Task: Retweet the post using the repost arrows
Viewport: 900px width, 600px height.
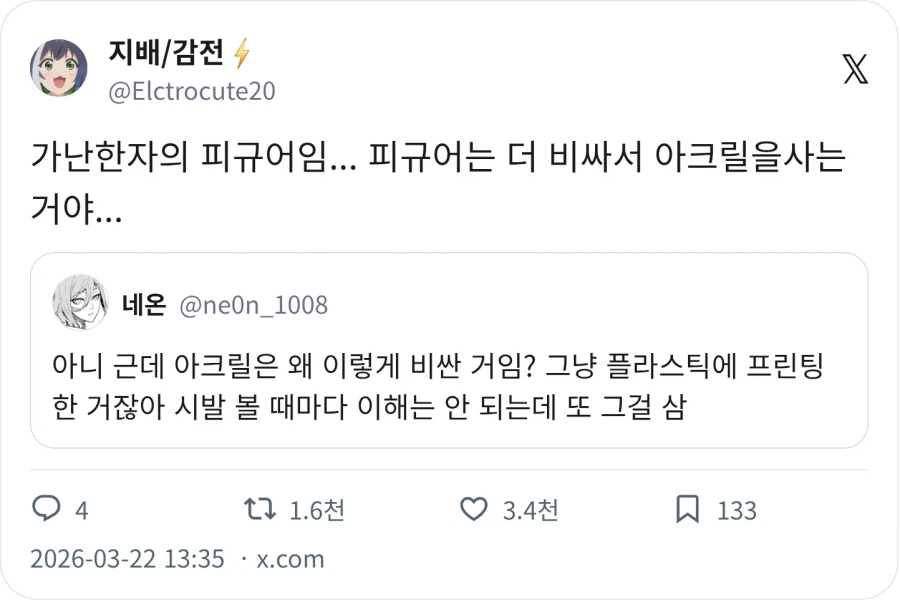Action: (x=258, y=510)
